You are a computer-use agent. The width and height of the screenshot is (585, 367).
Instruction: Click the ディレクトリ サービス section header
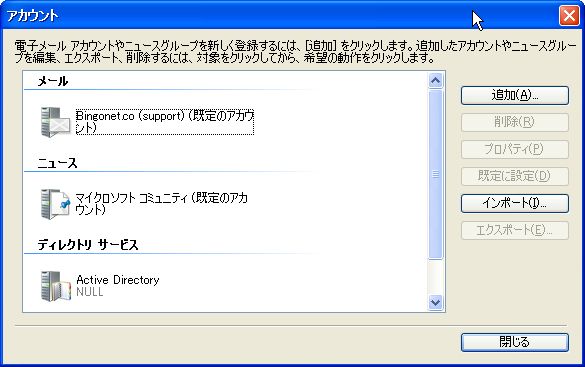pos(88,245)
